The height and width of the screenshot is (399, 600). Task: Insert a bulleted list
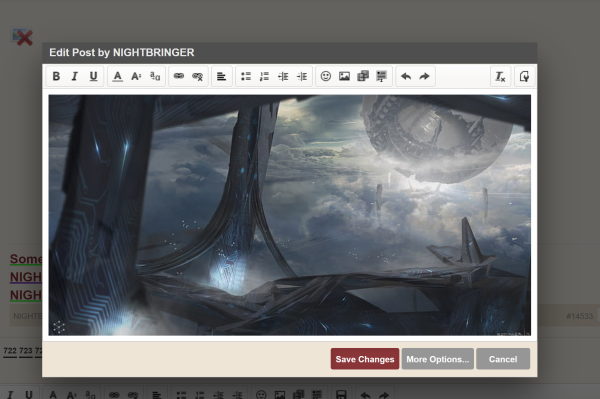tap(246, 77)
